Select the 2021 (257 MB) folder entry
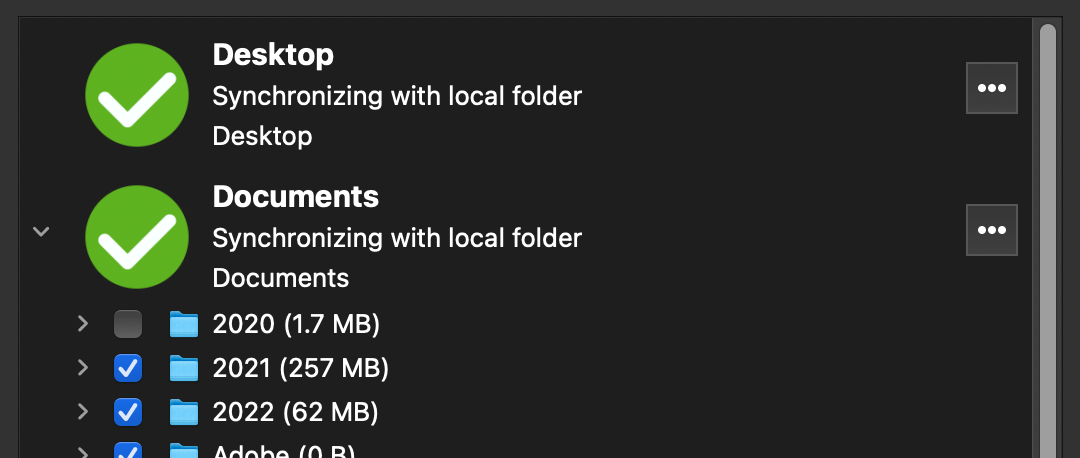 click(x=300, y=368)
